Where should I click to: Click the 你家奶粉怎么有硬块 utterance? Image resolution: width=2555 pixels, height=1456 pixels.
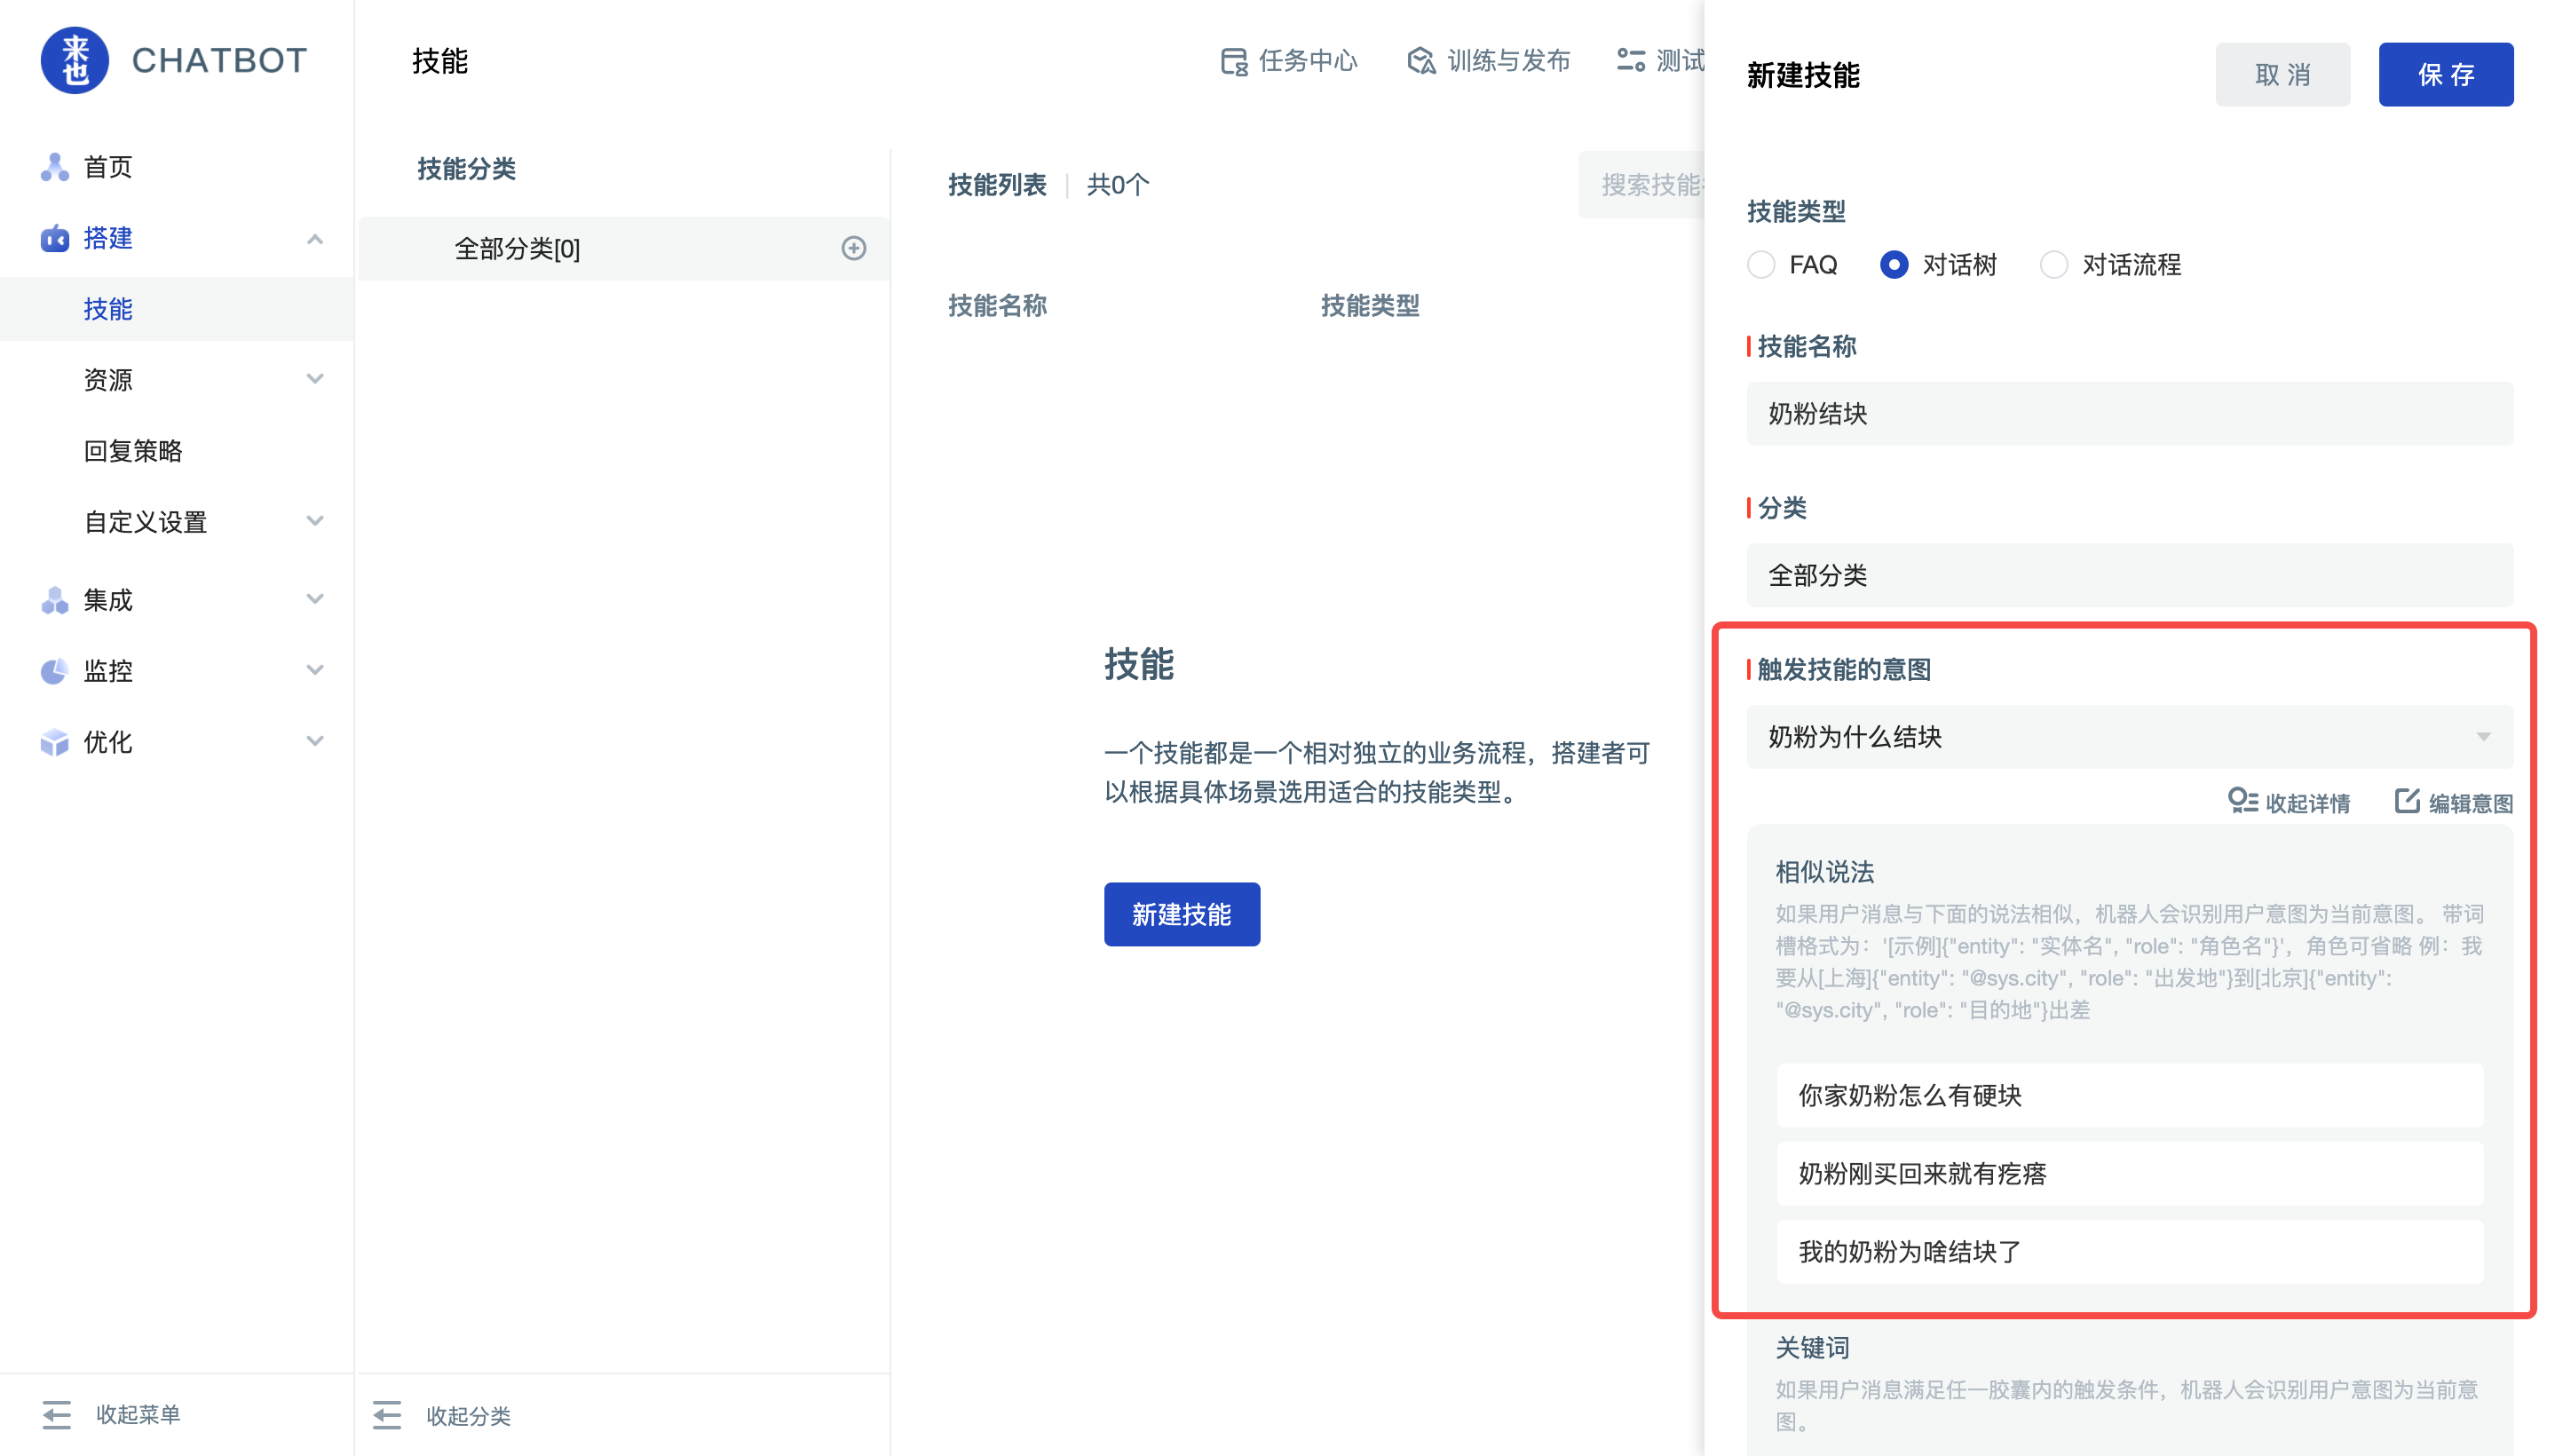pos(2129,1095)
